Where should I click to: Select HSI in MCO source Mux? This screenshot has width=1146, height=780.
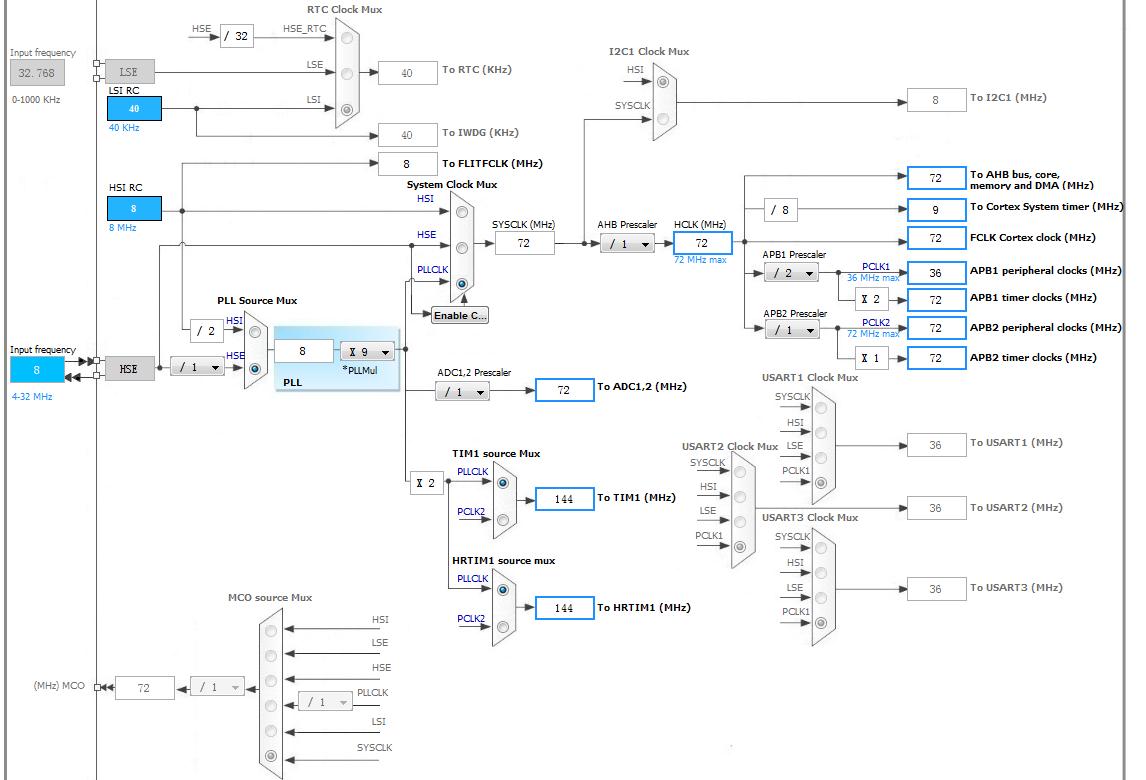coord(271,630)
